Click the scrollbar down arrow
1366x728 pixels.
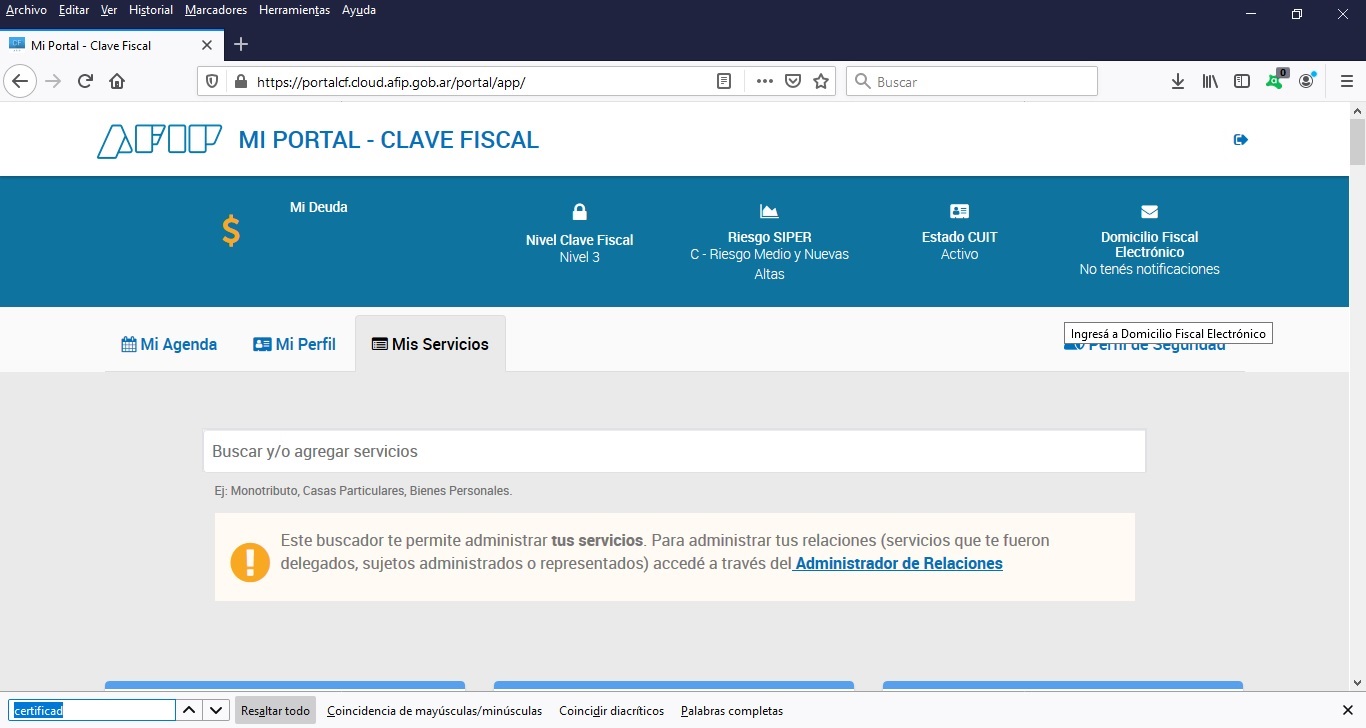(1357, 683)
